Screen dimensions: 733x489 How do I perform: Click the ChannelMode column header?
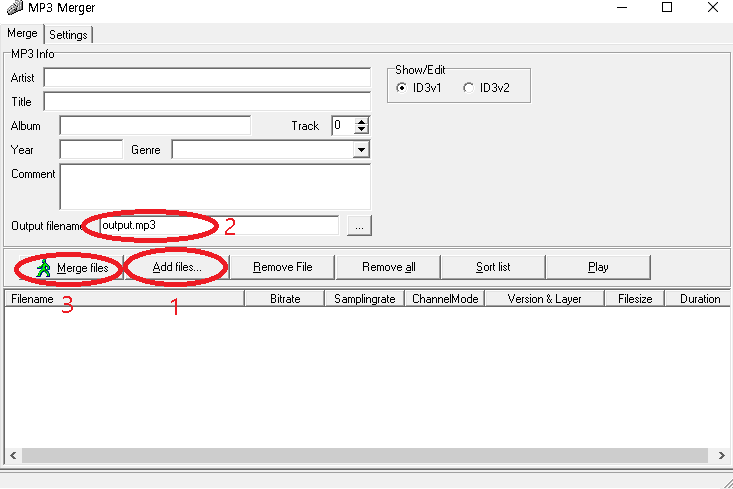(x=445, y=299)
